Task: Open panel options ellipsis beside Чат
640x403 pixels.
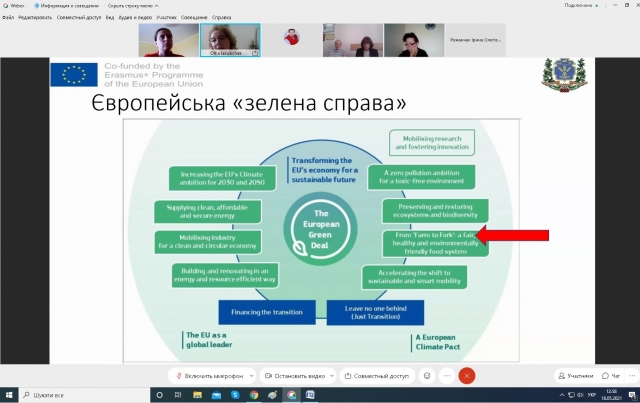Action: (x=632, y=376)
